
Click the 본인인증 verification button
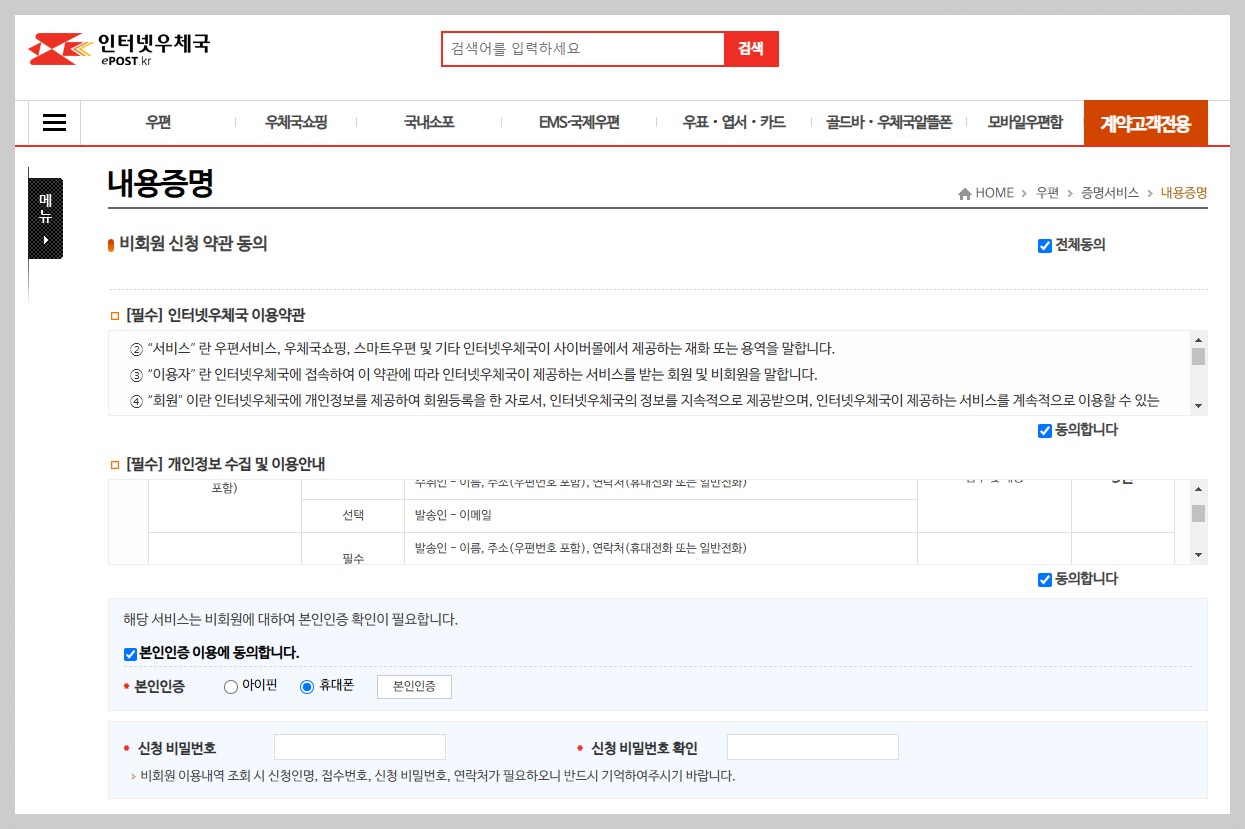coord(413,686)
